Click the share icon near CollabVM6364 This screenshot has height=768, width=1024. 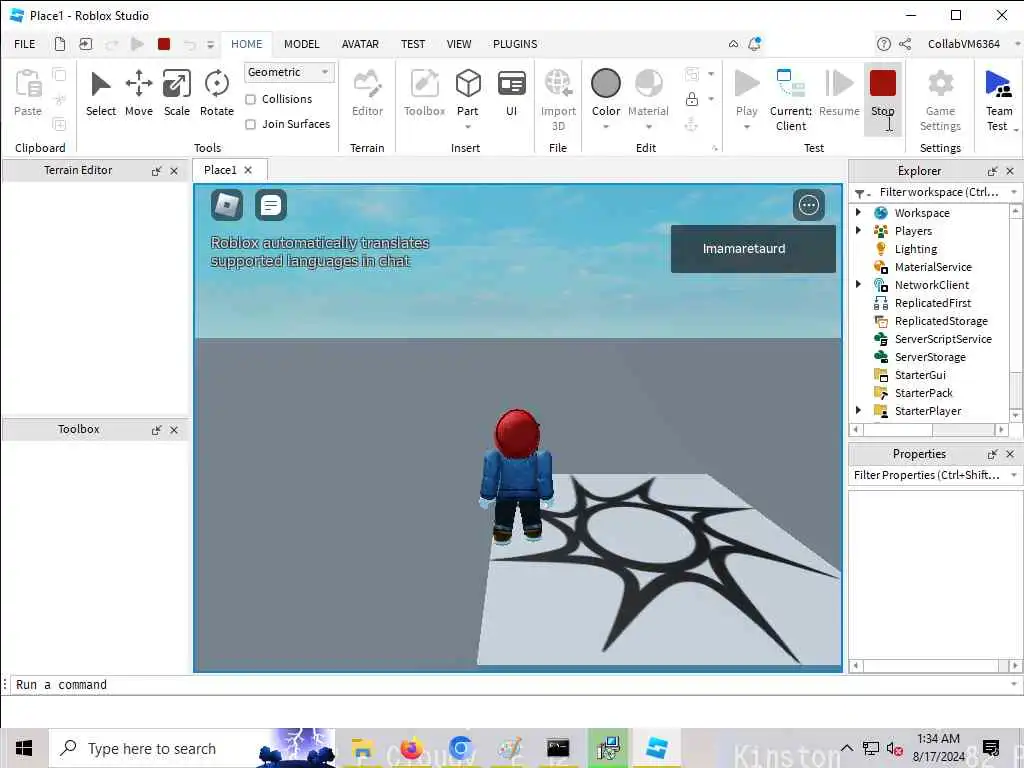[904, 44]
